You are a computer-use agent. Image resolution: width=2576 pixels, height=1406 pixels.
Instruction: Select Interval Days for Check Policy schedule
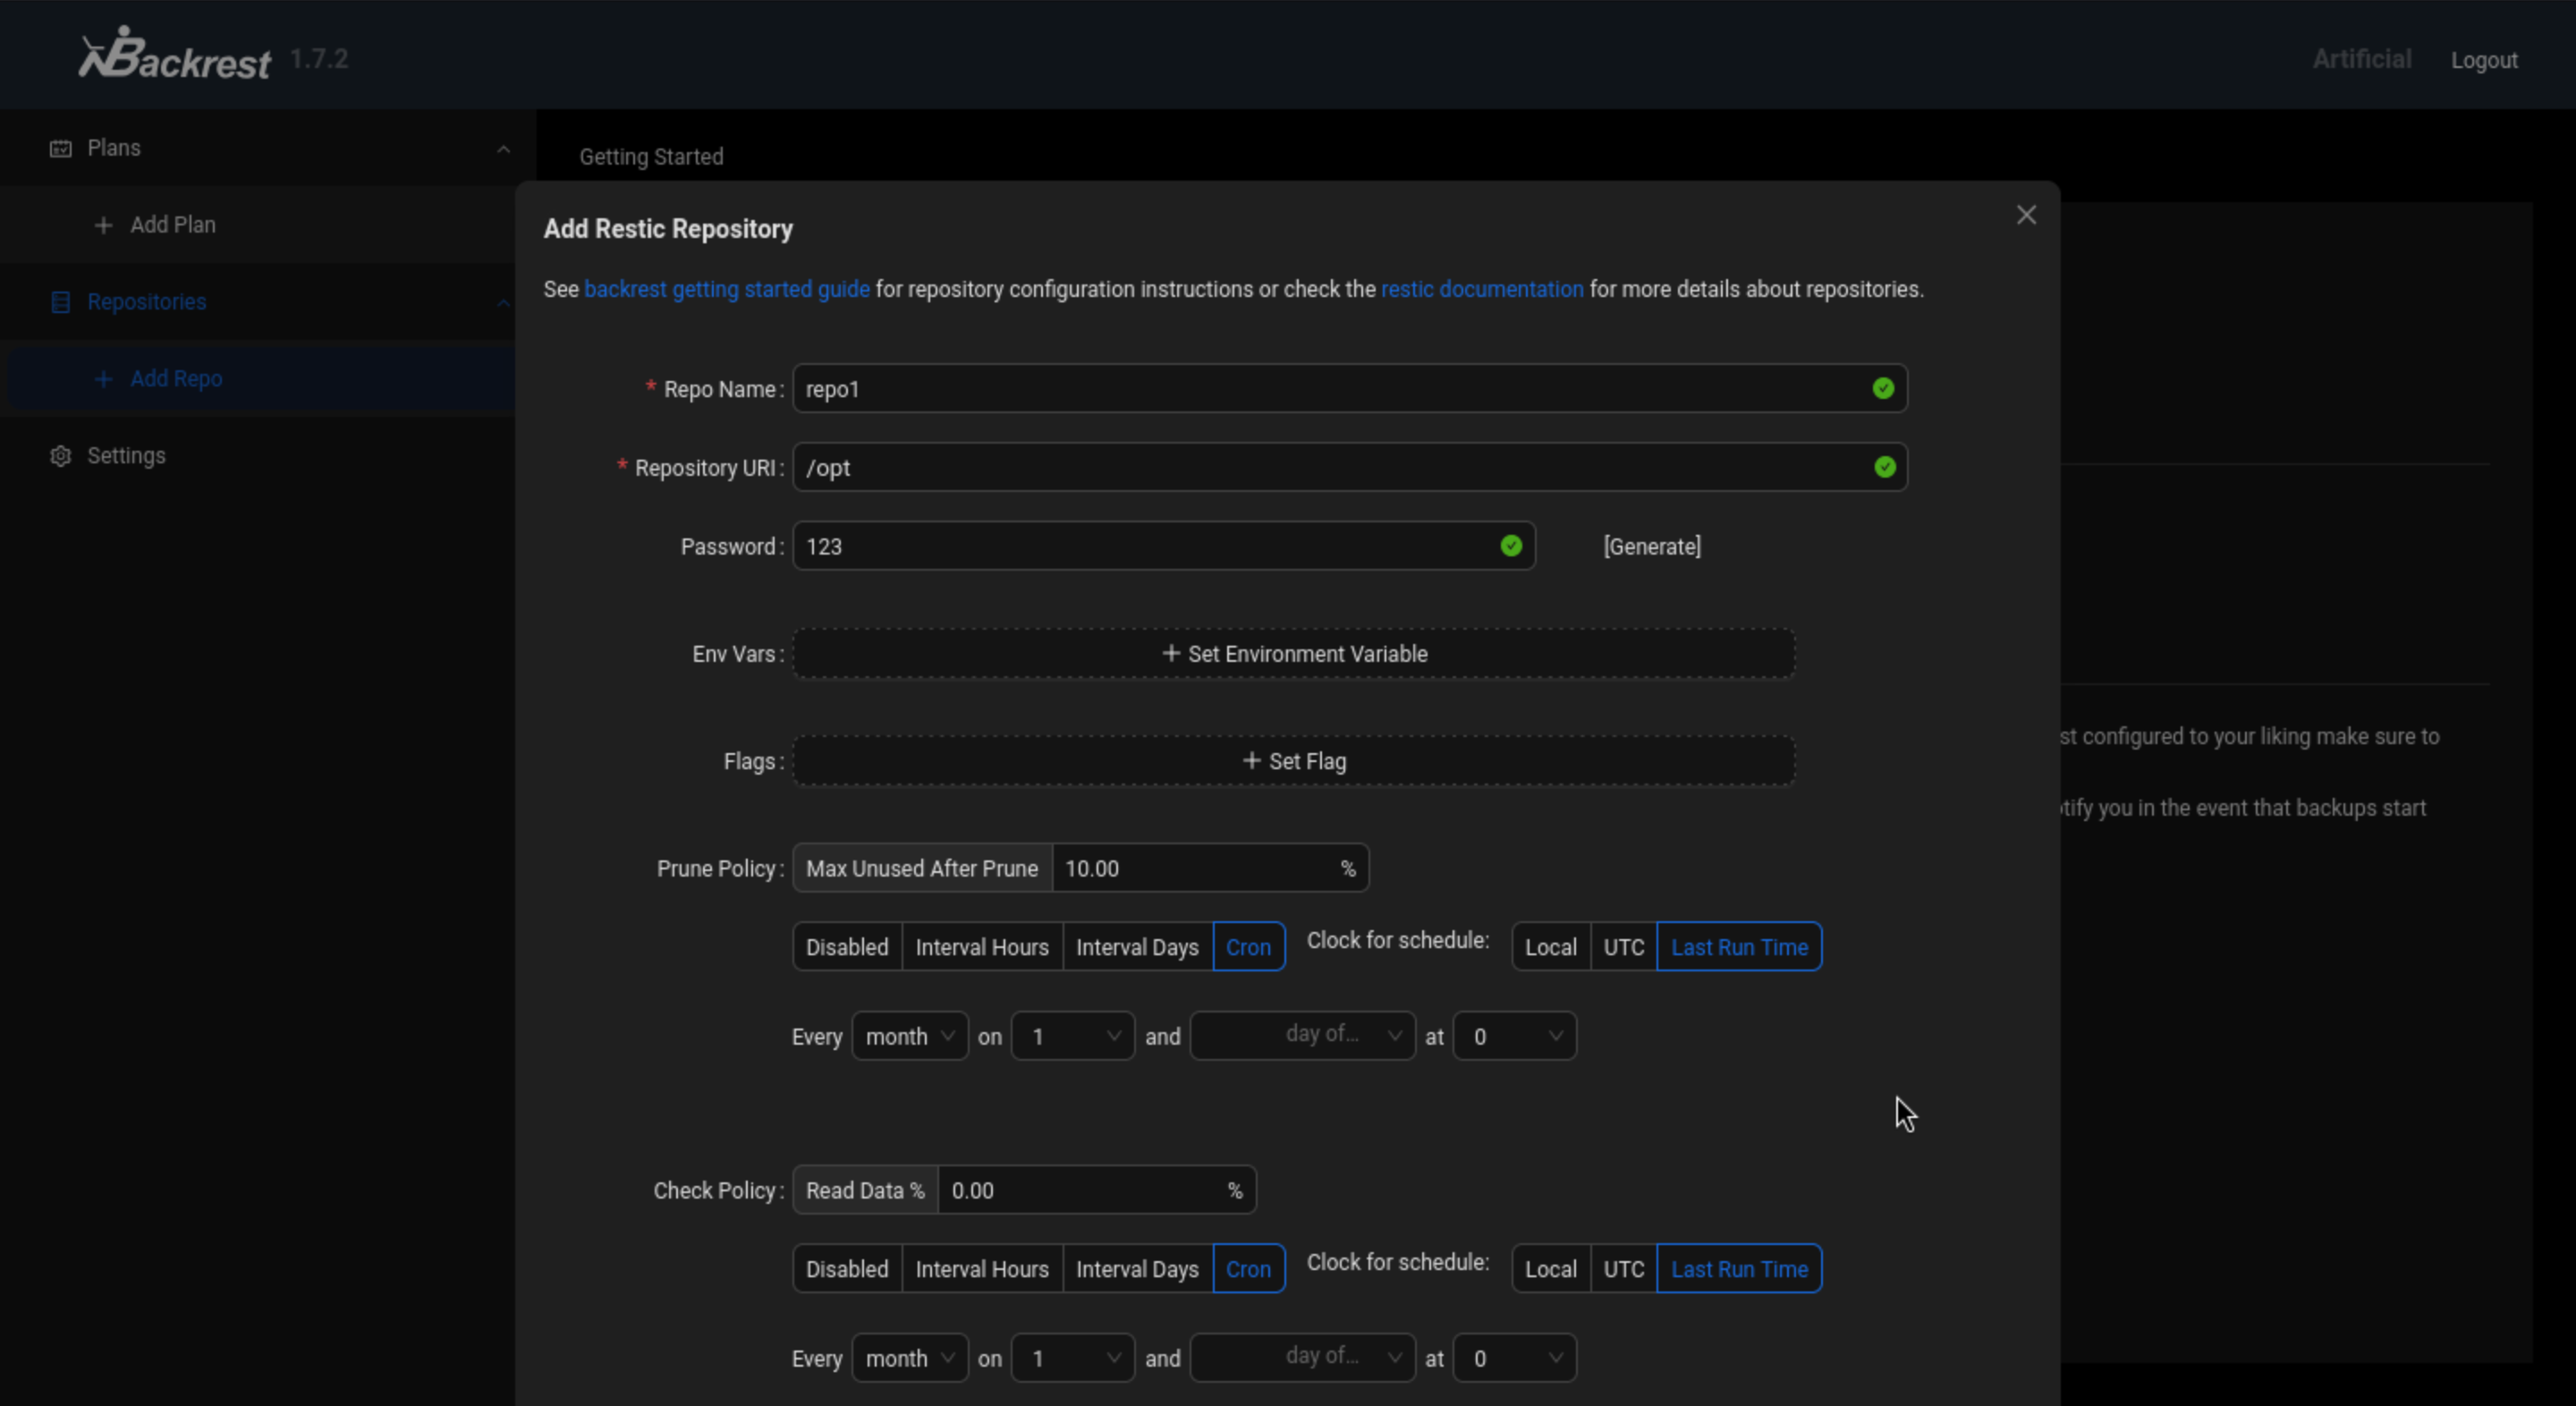[x=1136, y=1269]
